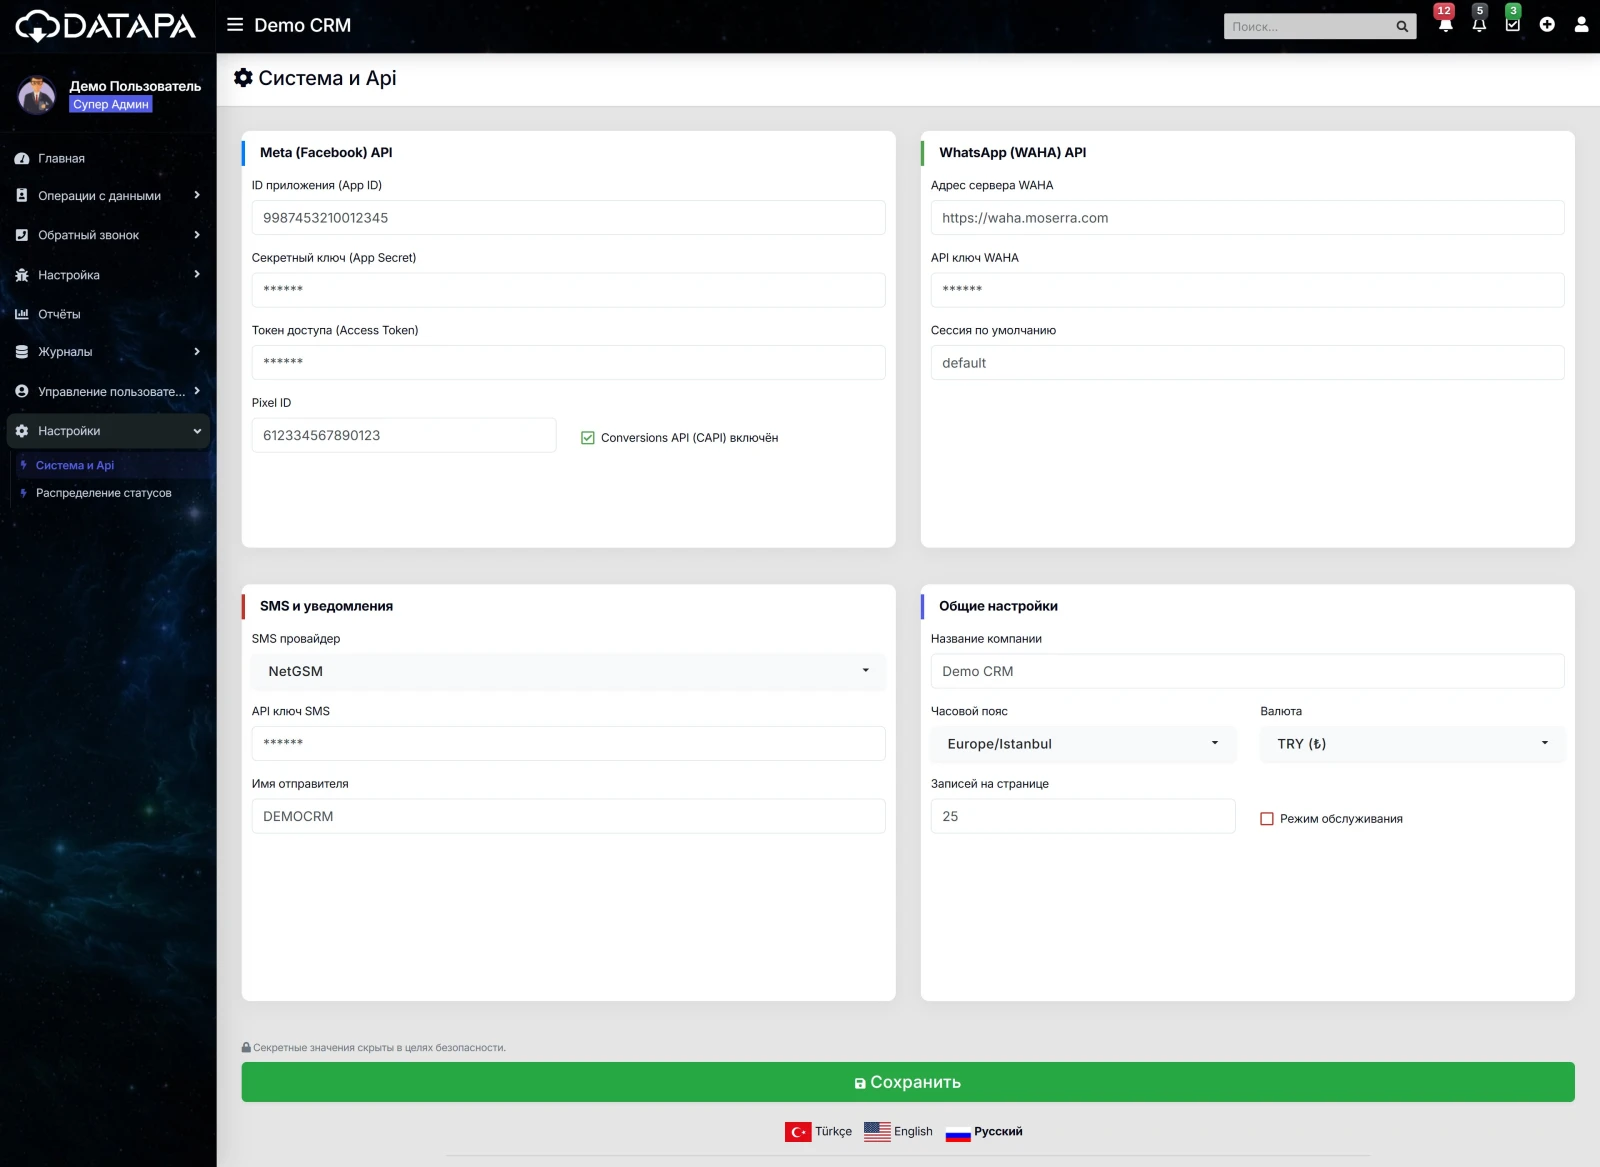The image size is (1600, 1167).
Task: Click the Супер Админ badge
Action: 111,104
